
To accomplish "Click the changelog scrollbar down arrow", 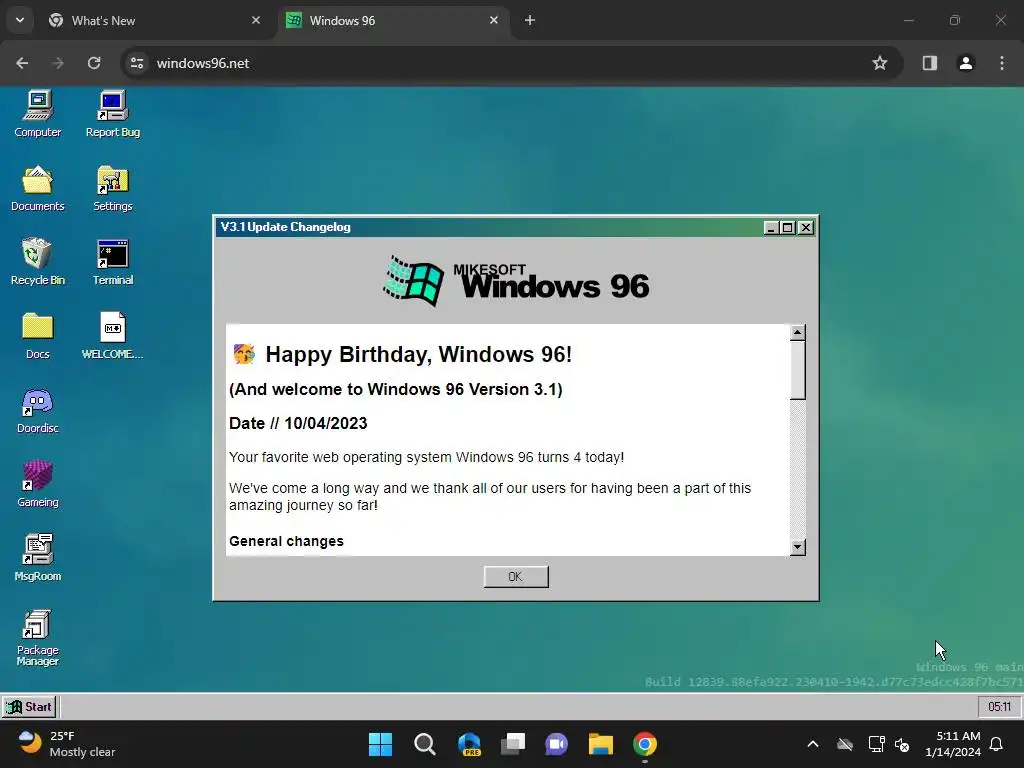I will 797,547.
